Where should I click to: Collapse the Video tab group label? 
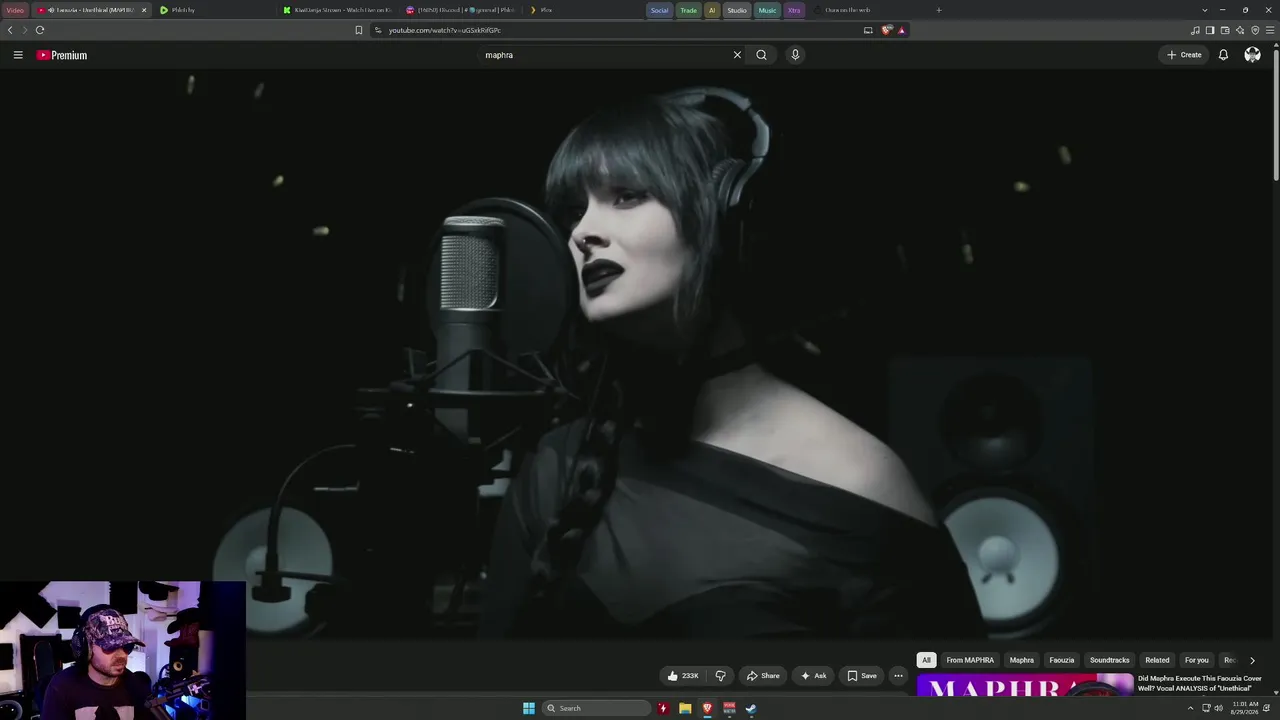[15, 10]
